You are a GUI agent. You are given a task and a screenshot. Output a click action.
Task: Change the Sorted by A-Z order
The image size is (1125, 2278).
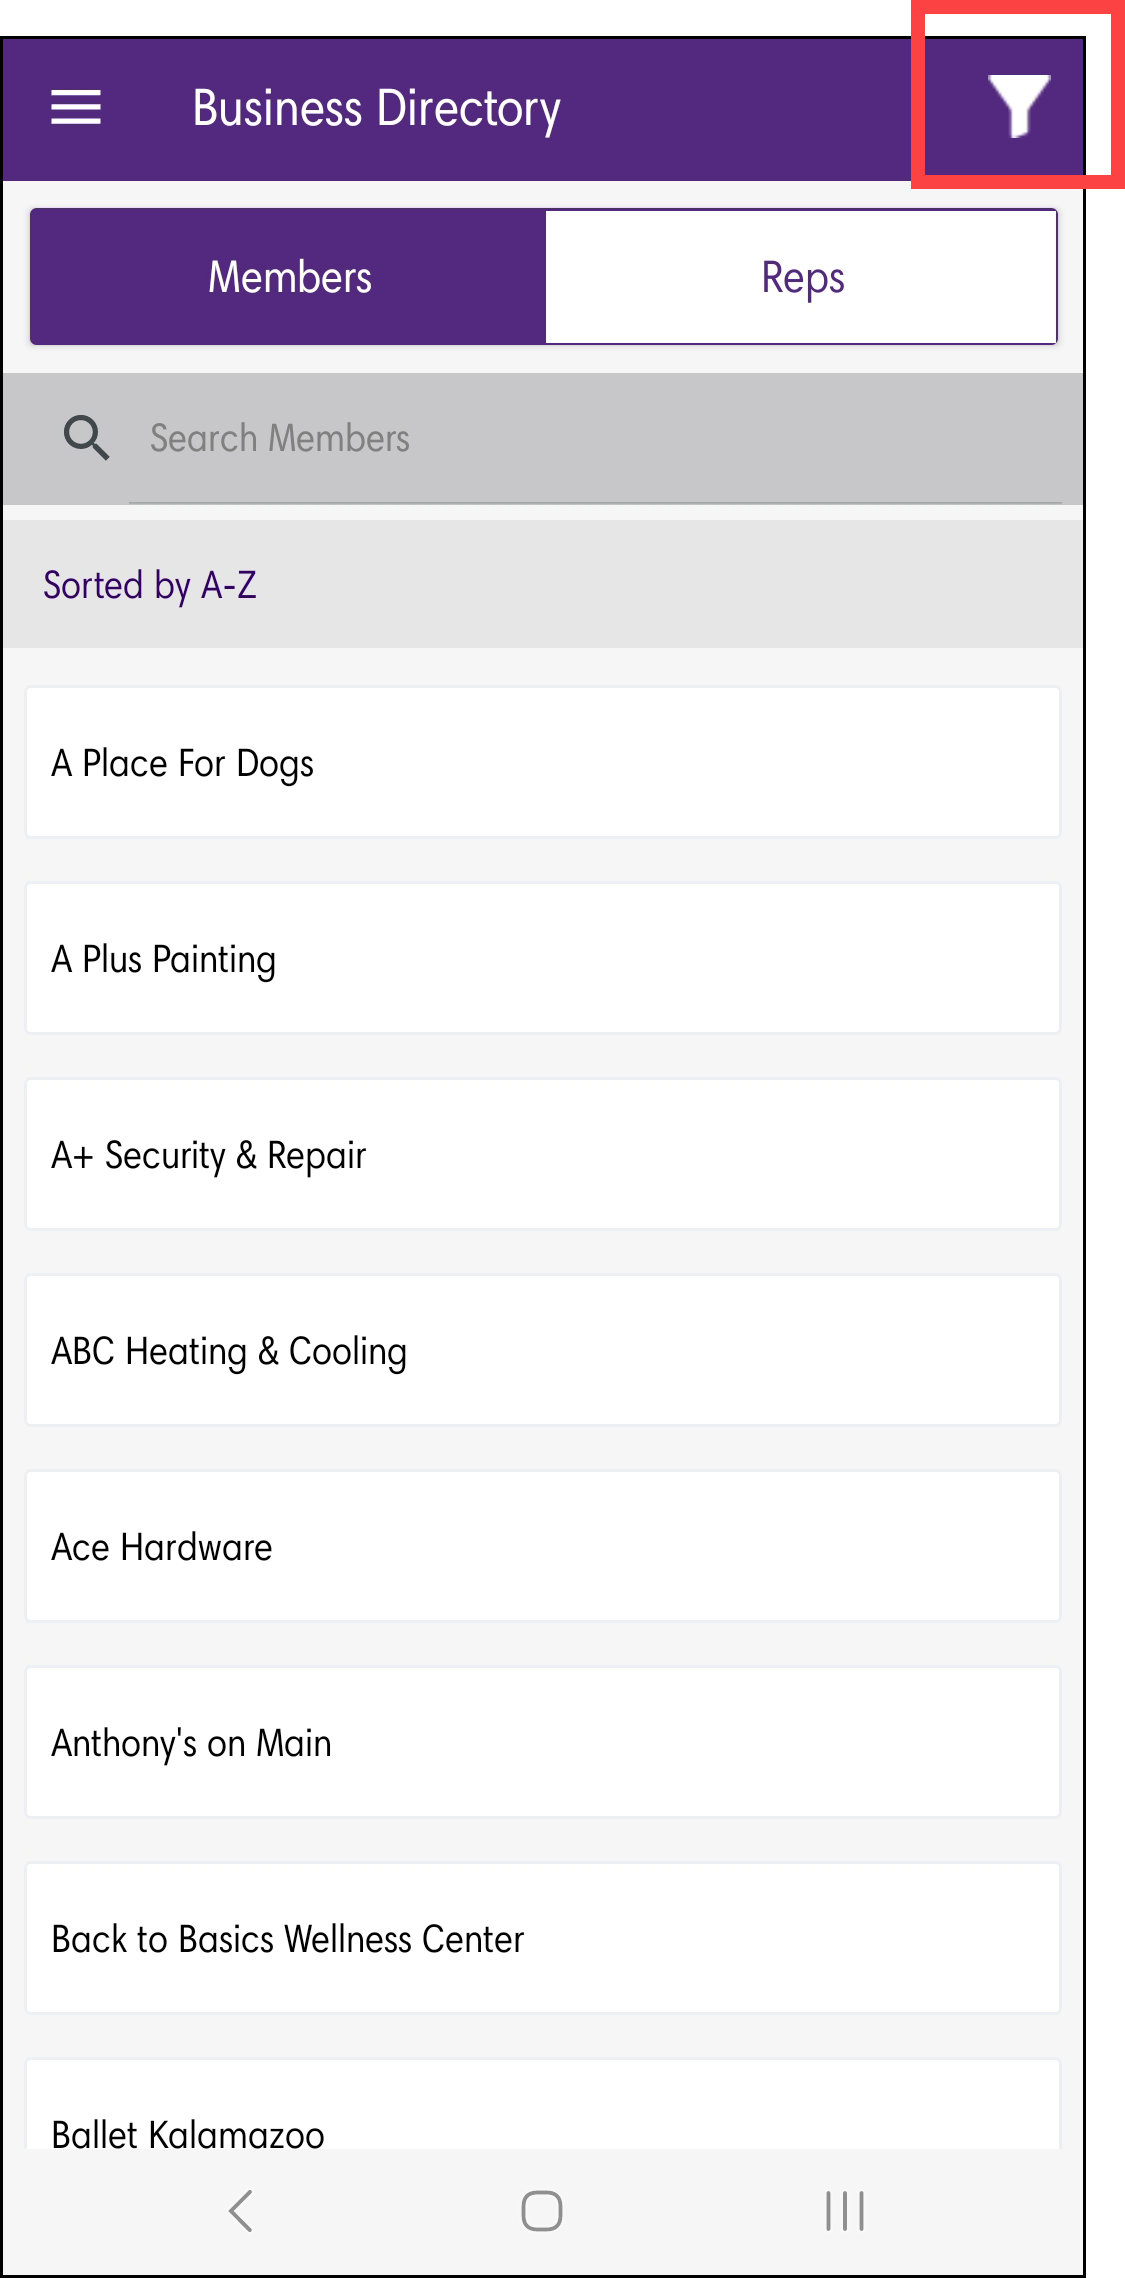pyautogui.click(x=150, y=585)
